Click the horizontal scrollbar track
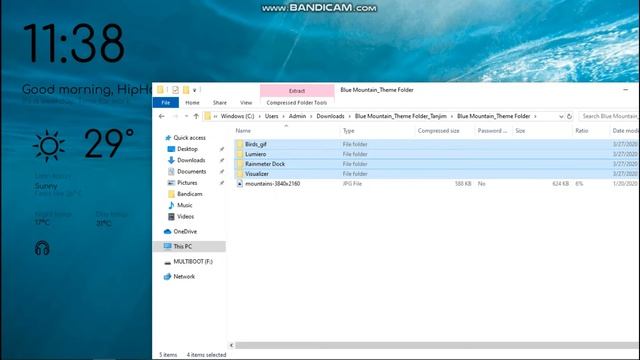This screenshot has height=360, width=640. point(437,345)
